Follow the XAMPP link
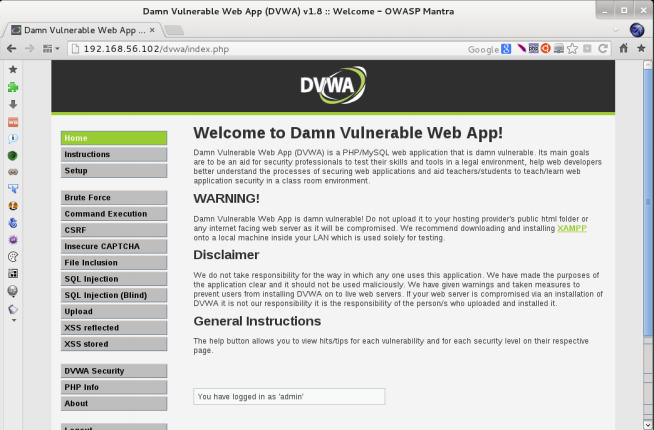 572,228
